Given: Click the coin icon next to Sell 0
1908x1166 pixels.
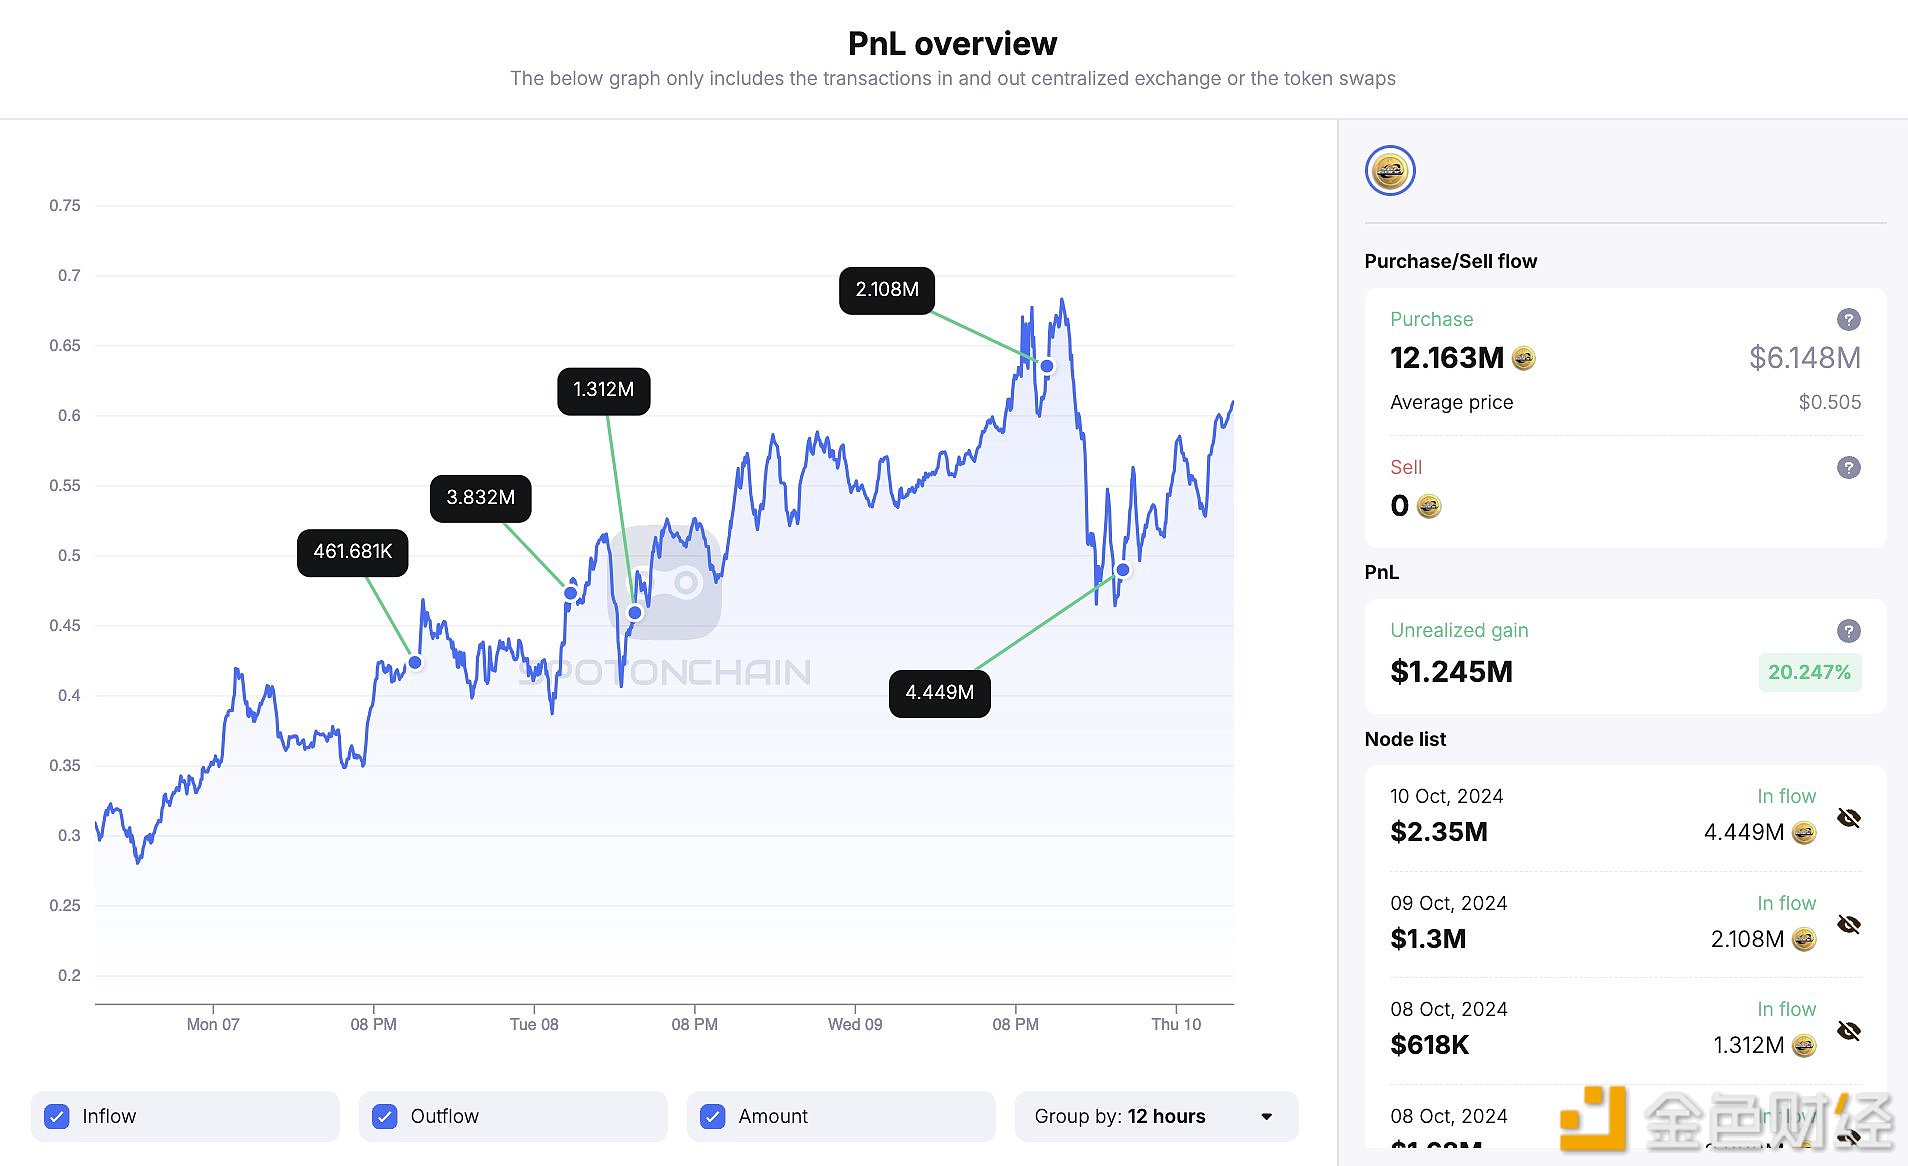Looking at the screenshot, I should (x=1429, y=507).
